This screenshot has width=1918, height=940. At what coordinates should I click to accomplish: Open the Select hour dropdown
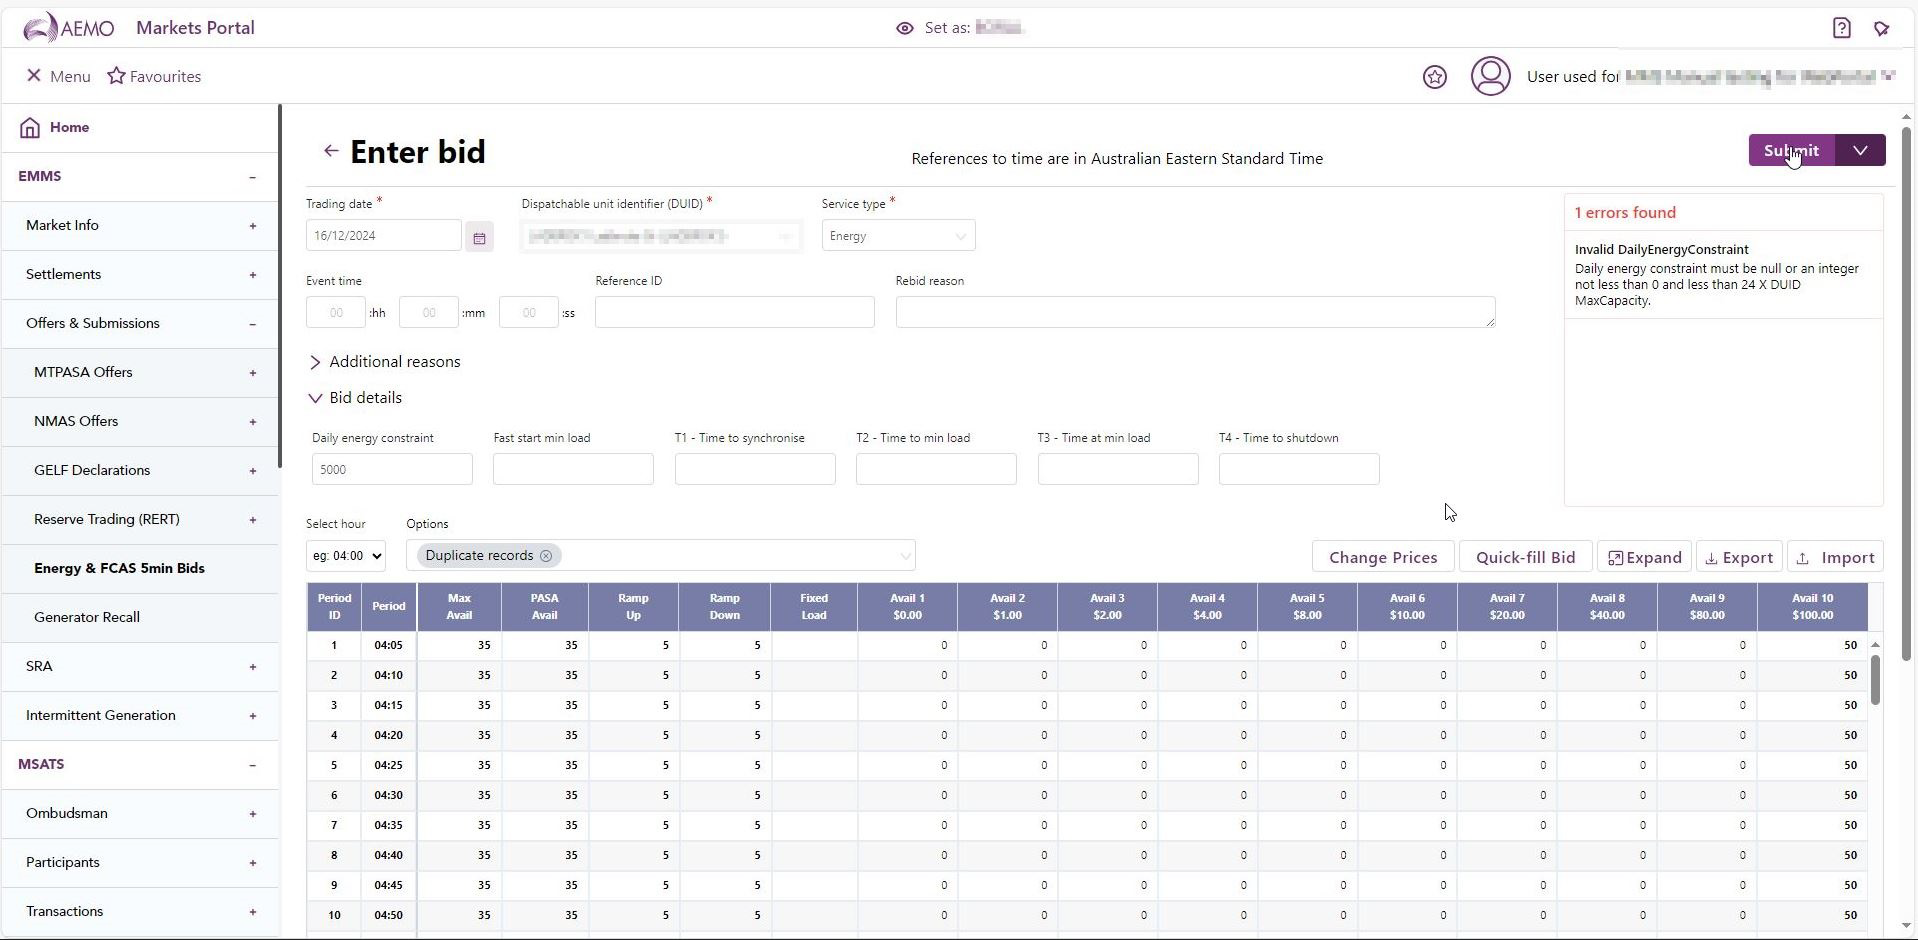(x=346, y=556)
